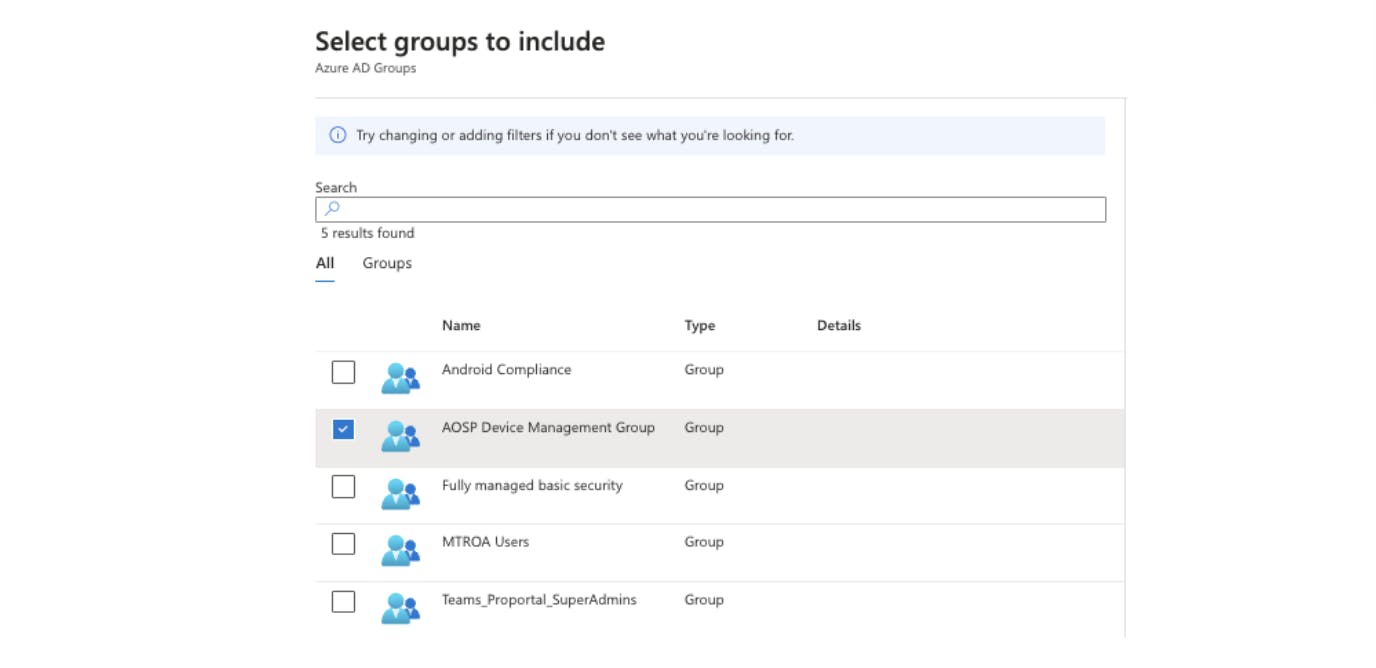Click the MTROA Users group icon
This screenshot has width=1376, height=668.
pos(400,550)
